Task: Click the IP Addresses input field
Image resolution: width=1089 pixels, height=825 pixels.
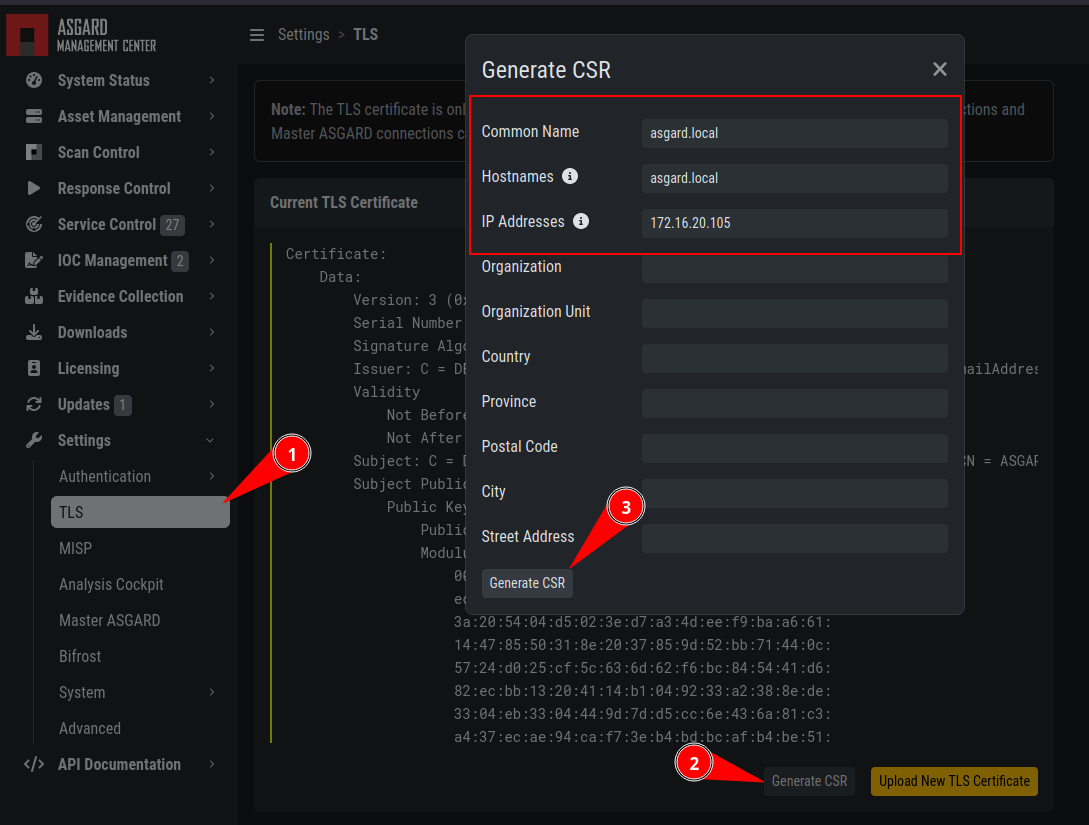Action: point(795,223)
